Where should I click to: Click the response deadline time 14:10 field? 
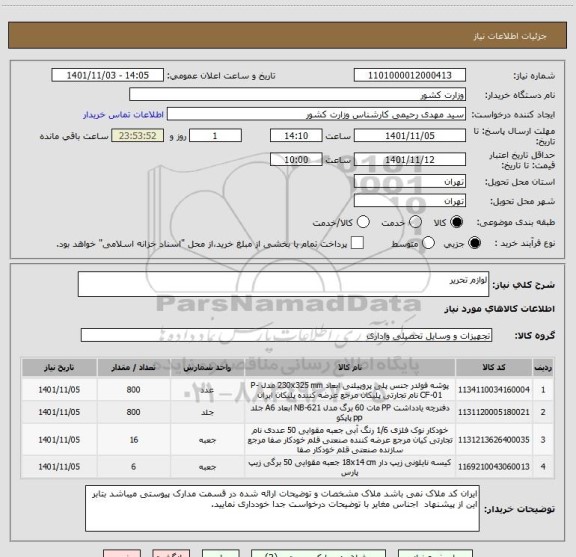coord(296,136)
